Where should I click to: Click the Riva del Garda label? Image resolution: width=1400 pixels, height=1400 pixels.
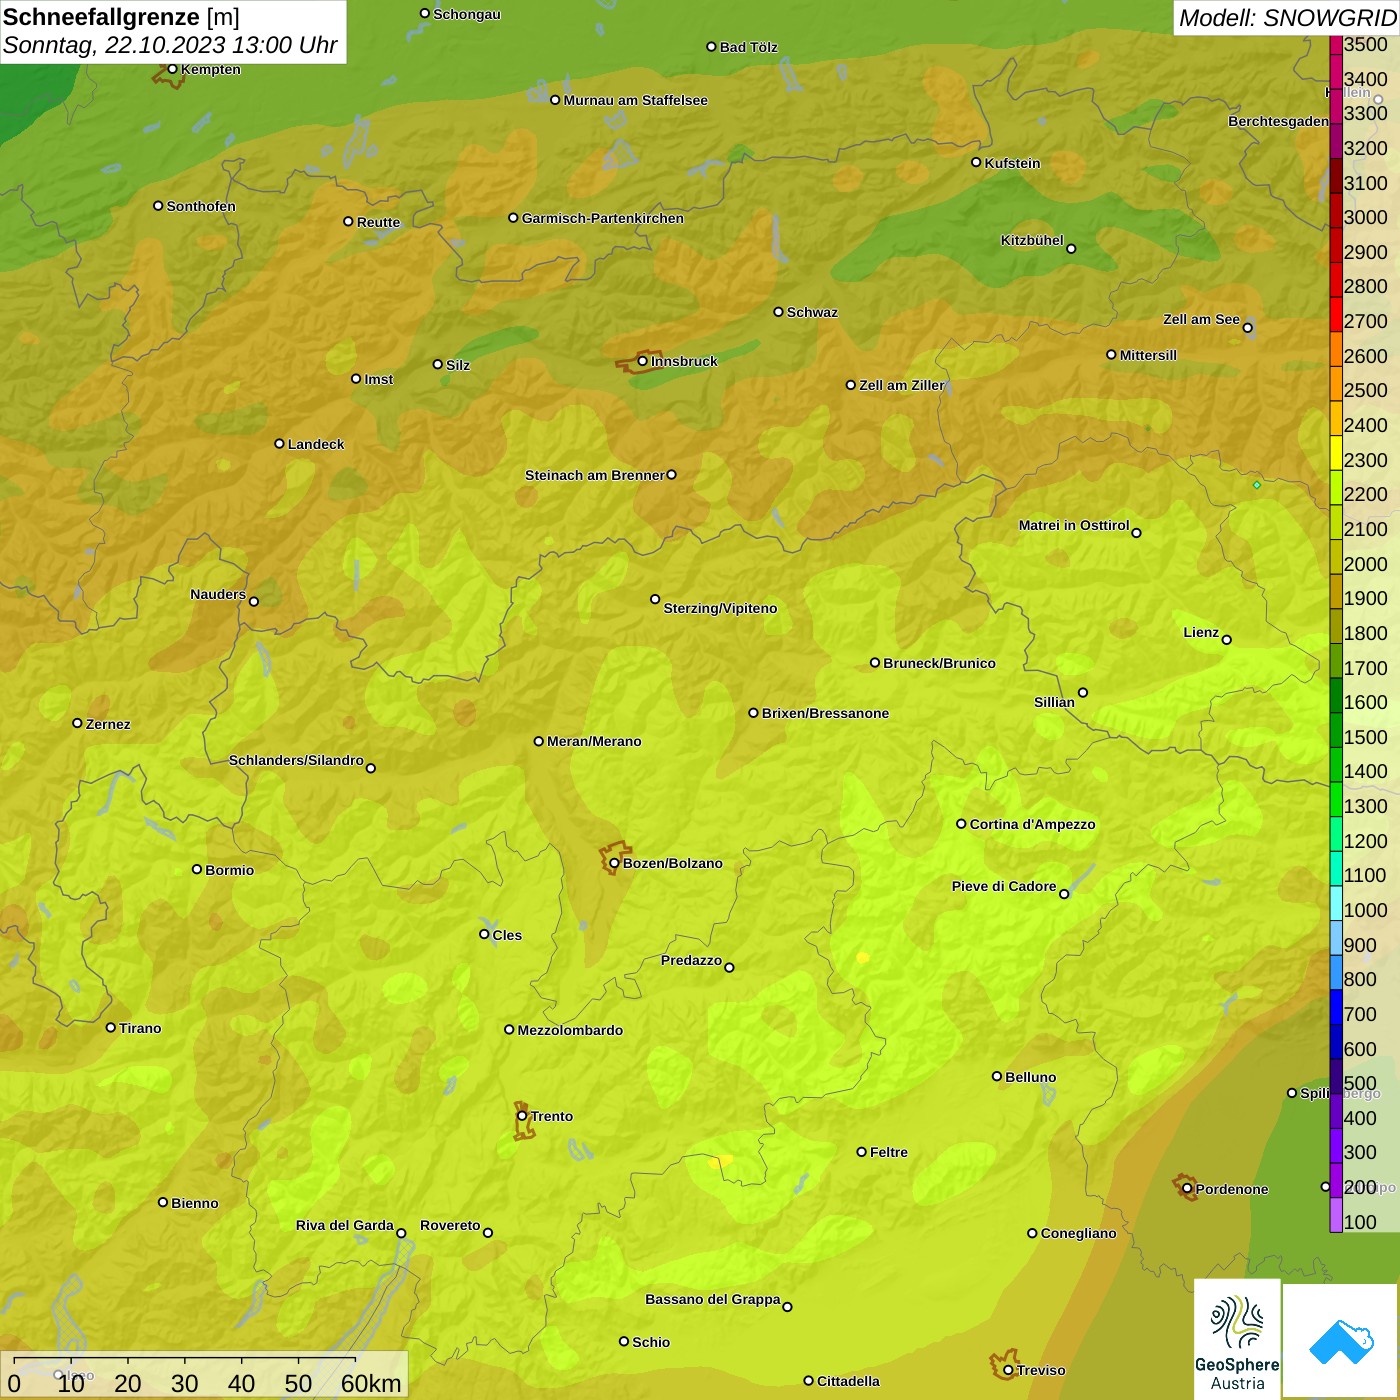[345, 1225]
